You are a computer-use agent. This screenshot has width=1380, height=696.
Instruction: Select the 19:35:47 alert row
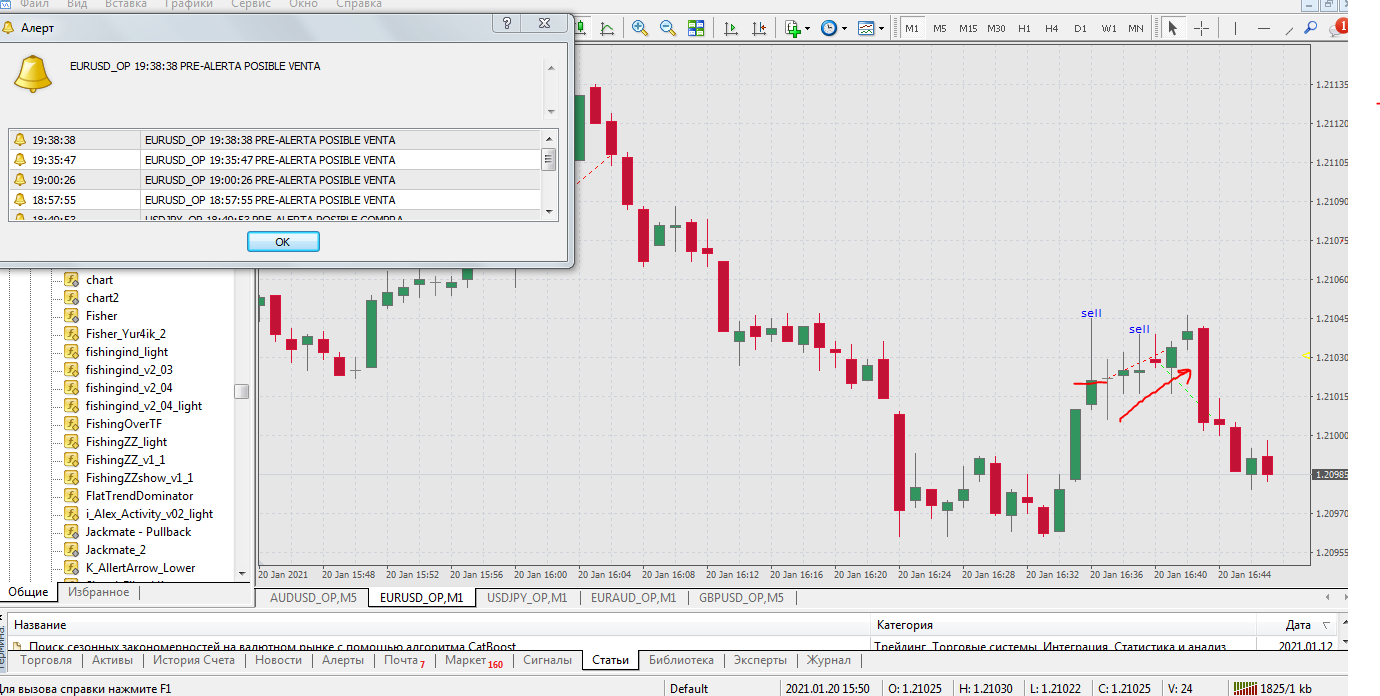pos(275,160)
